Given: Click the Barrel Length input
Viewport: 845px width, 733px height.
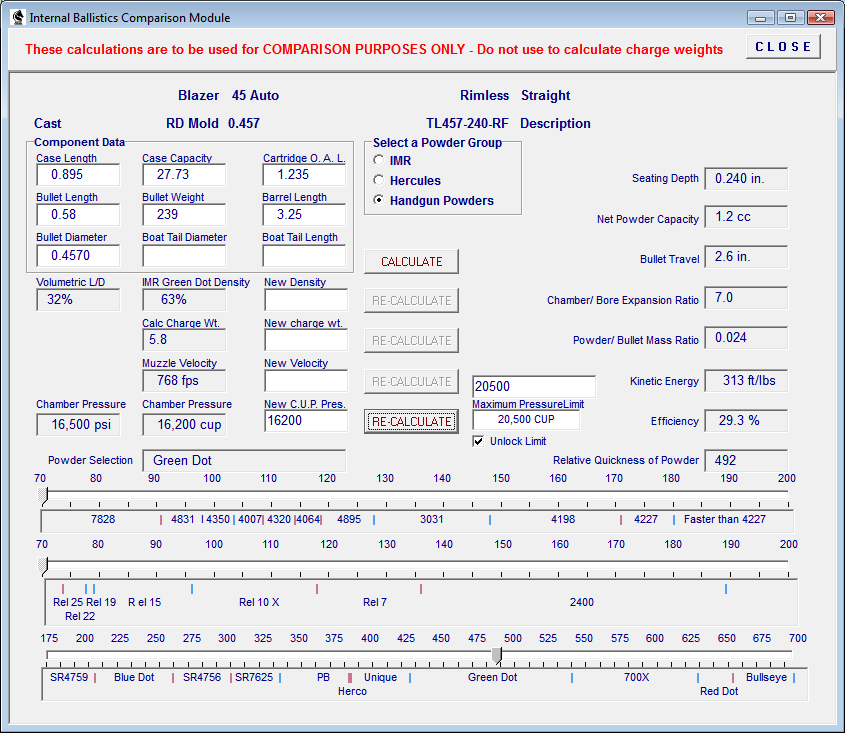Looking at the screenshot, I should 304,215.
